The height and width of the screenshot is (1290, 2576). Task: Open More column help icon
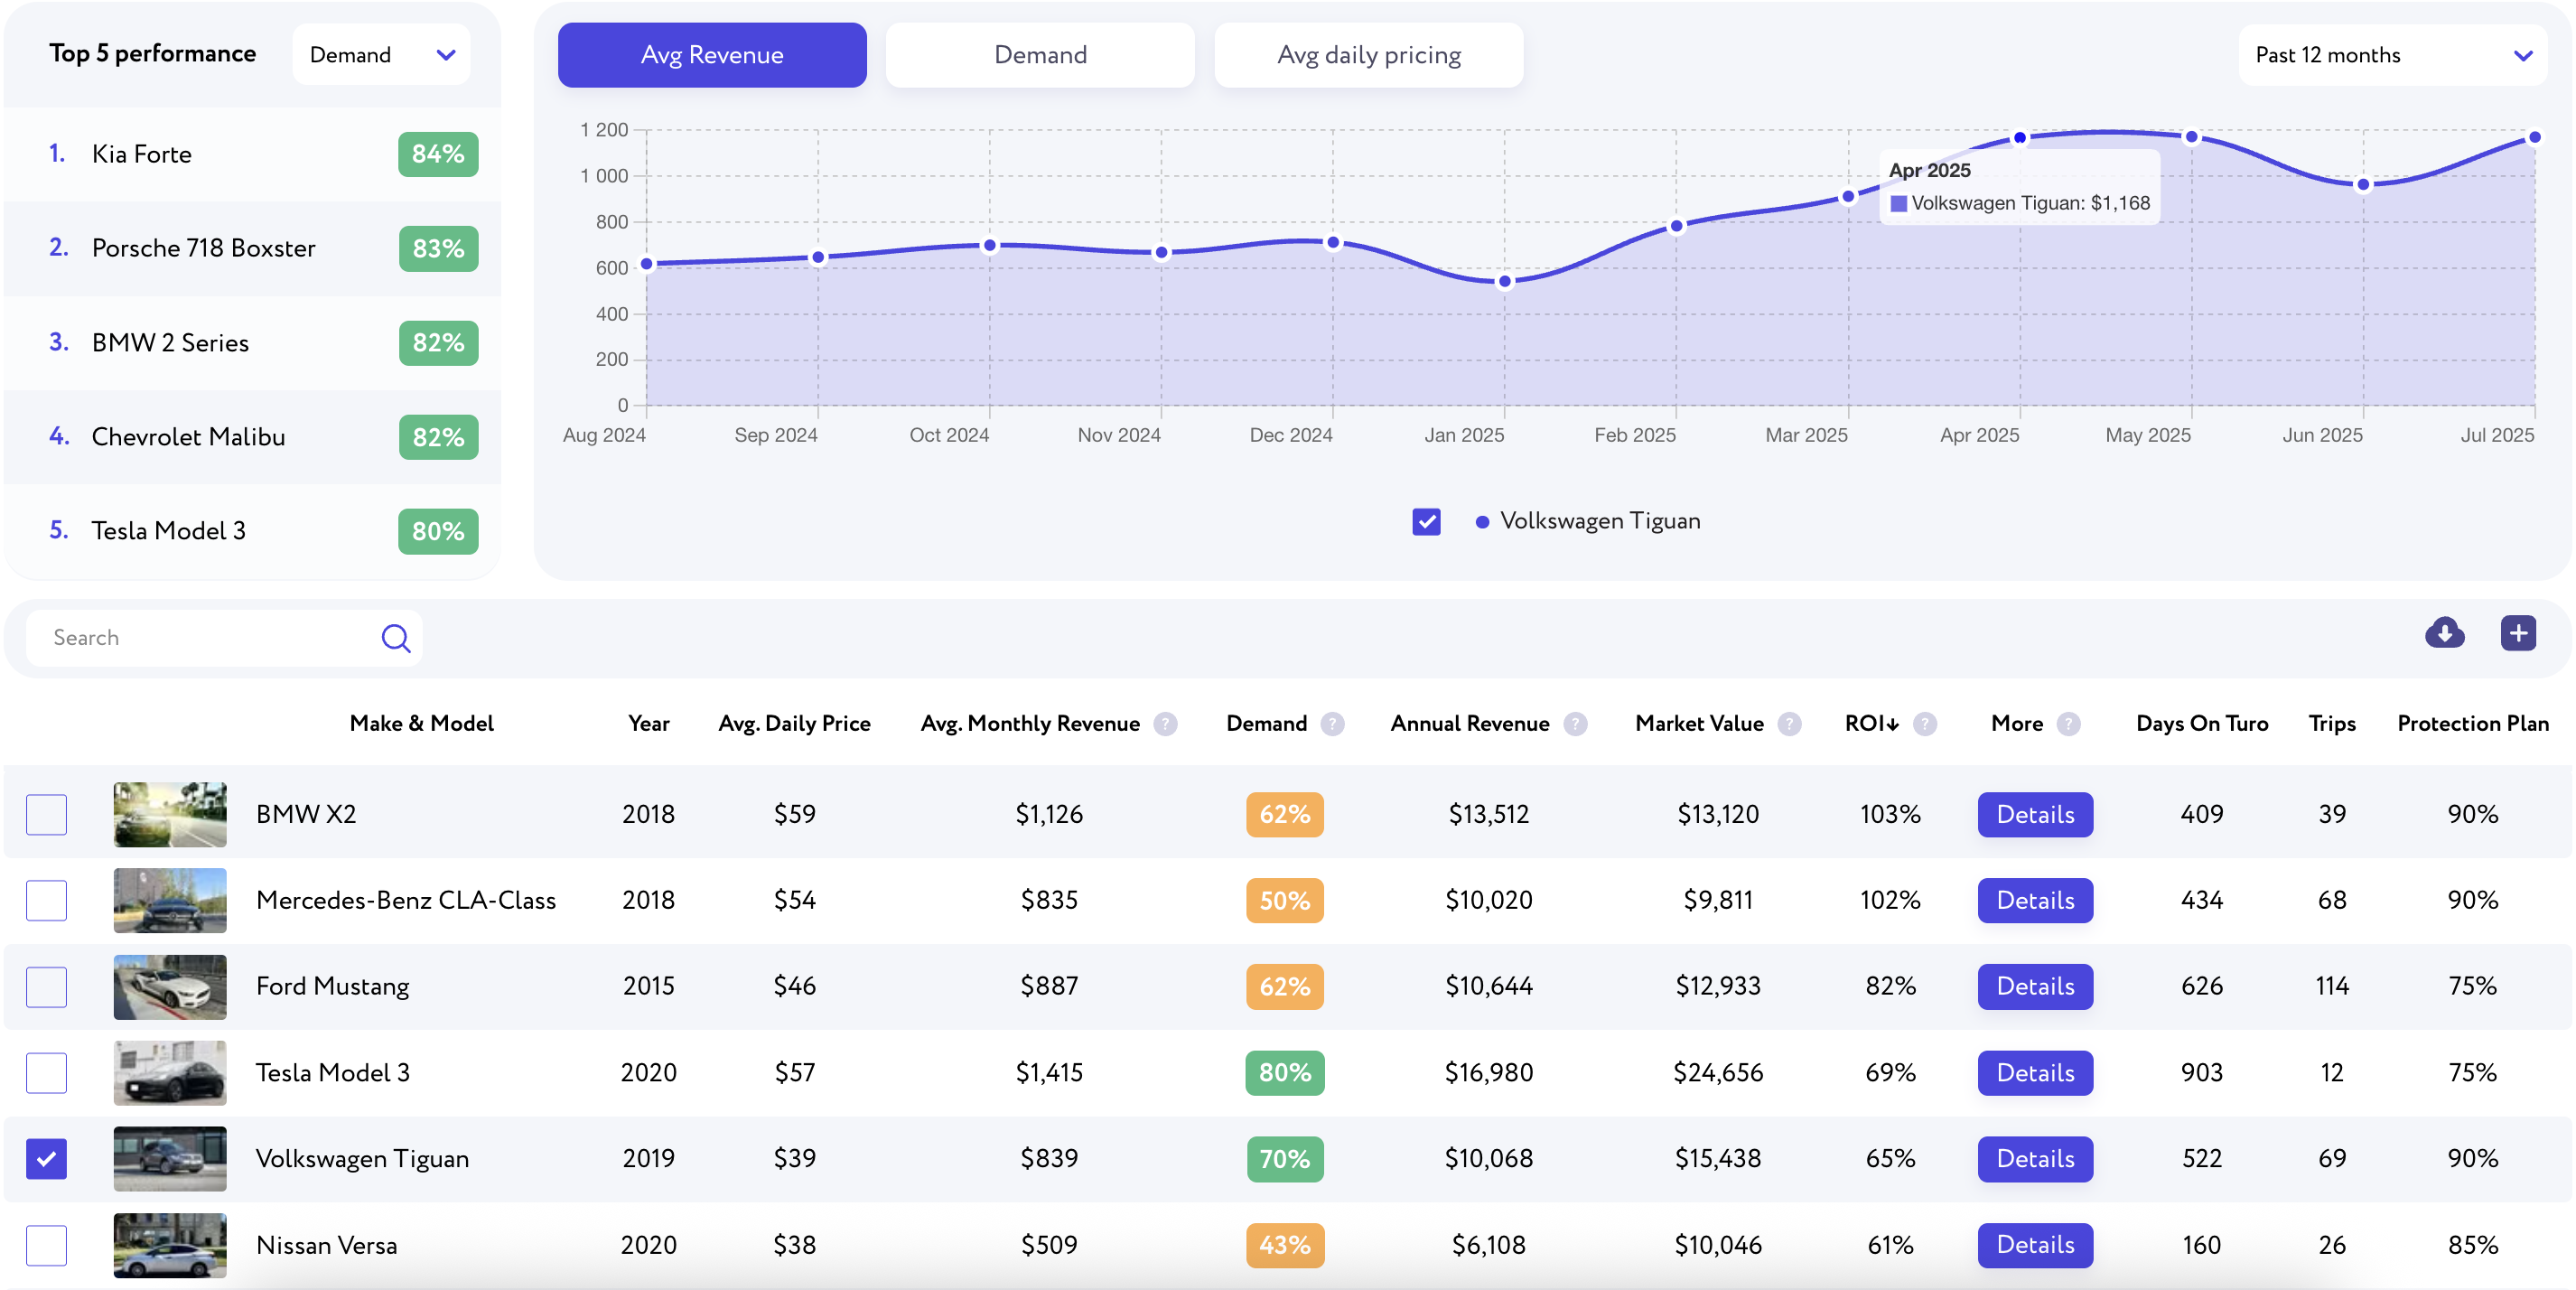click(2068, 723)
